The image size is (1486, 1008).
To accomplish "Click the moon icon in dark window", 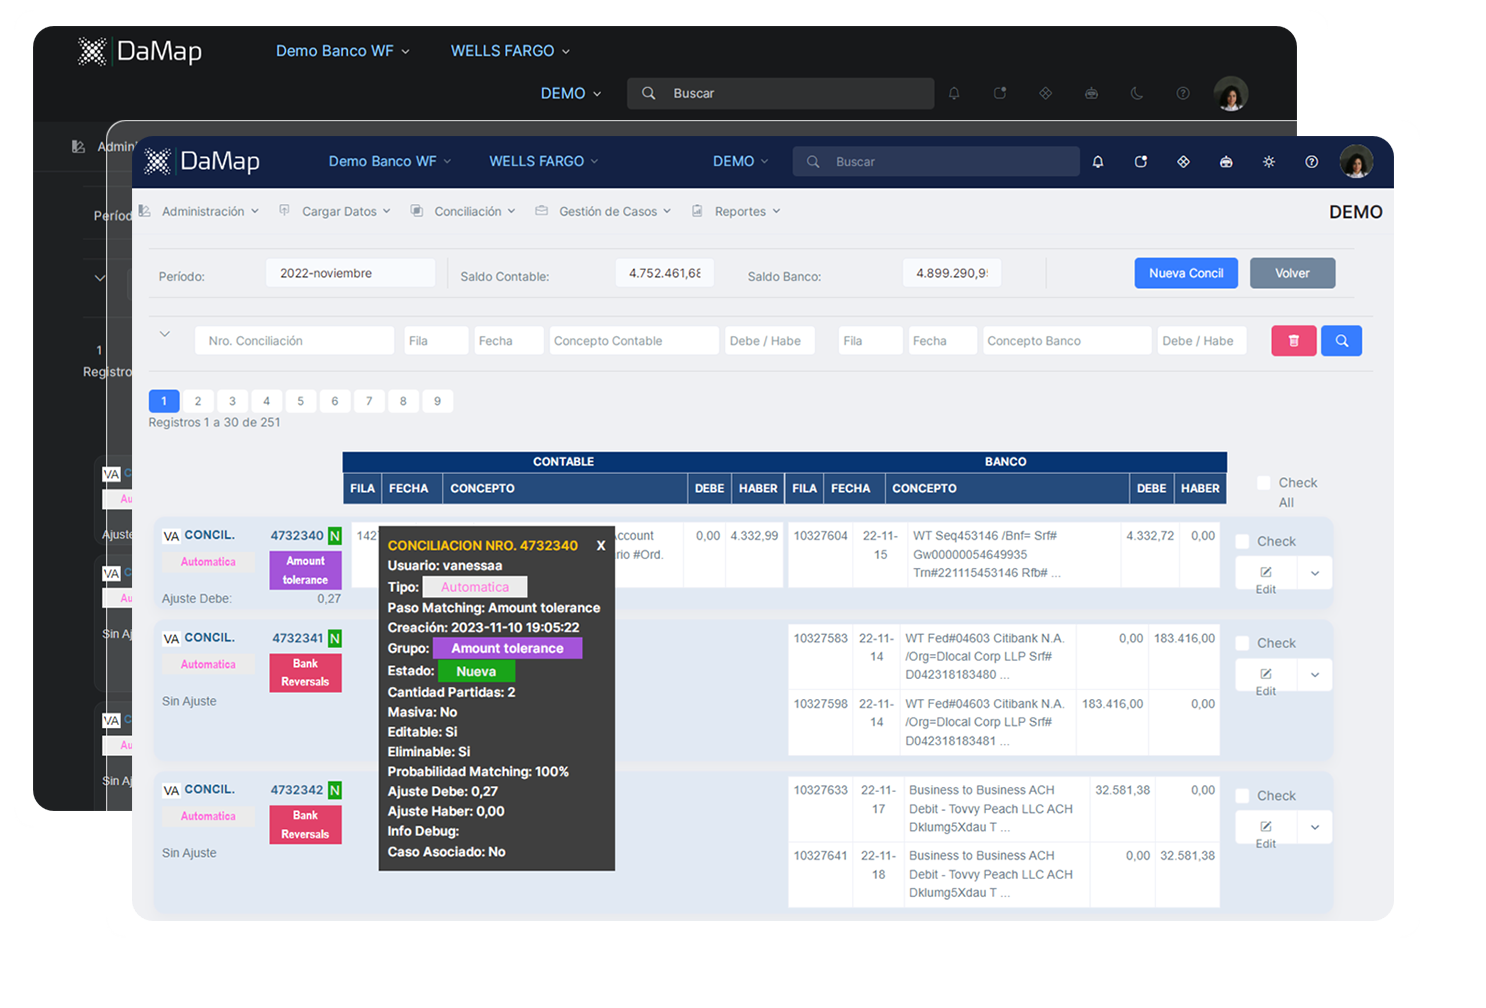I will [x=1137, y=93].
